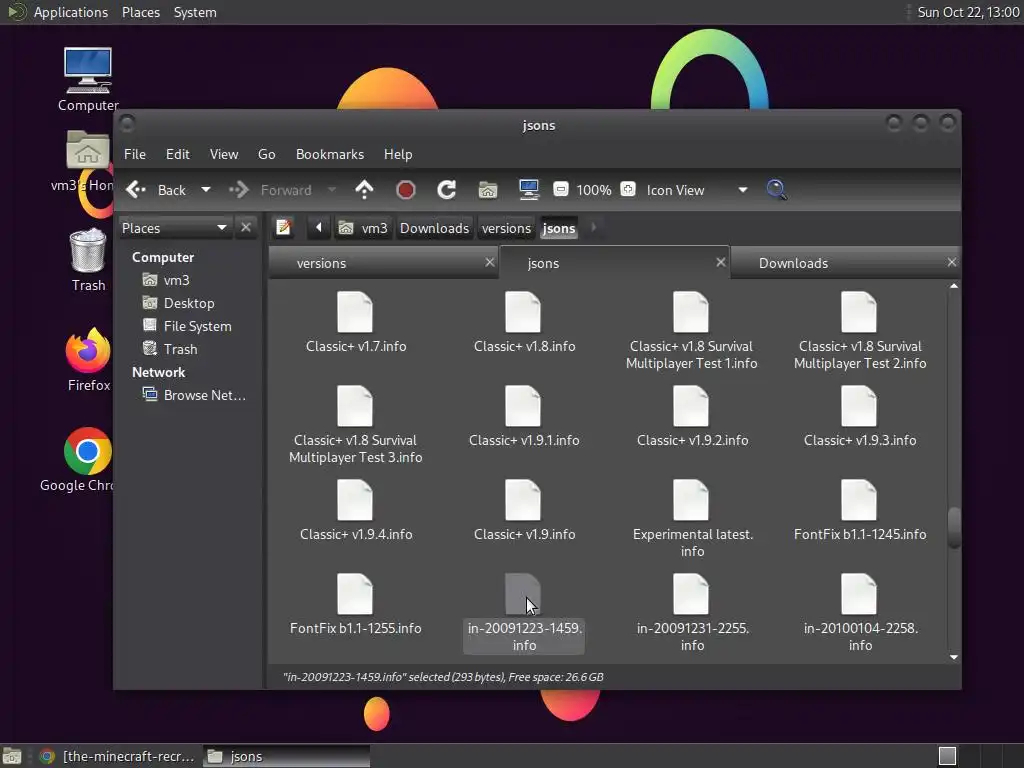Zoom out with the minus icon
The width and height of the screenshot is (1024, 768).
click(560, 189)
